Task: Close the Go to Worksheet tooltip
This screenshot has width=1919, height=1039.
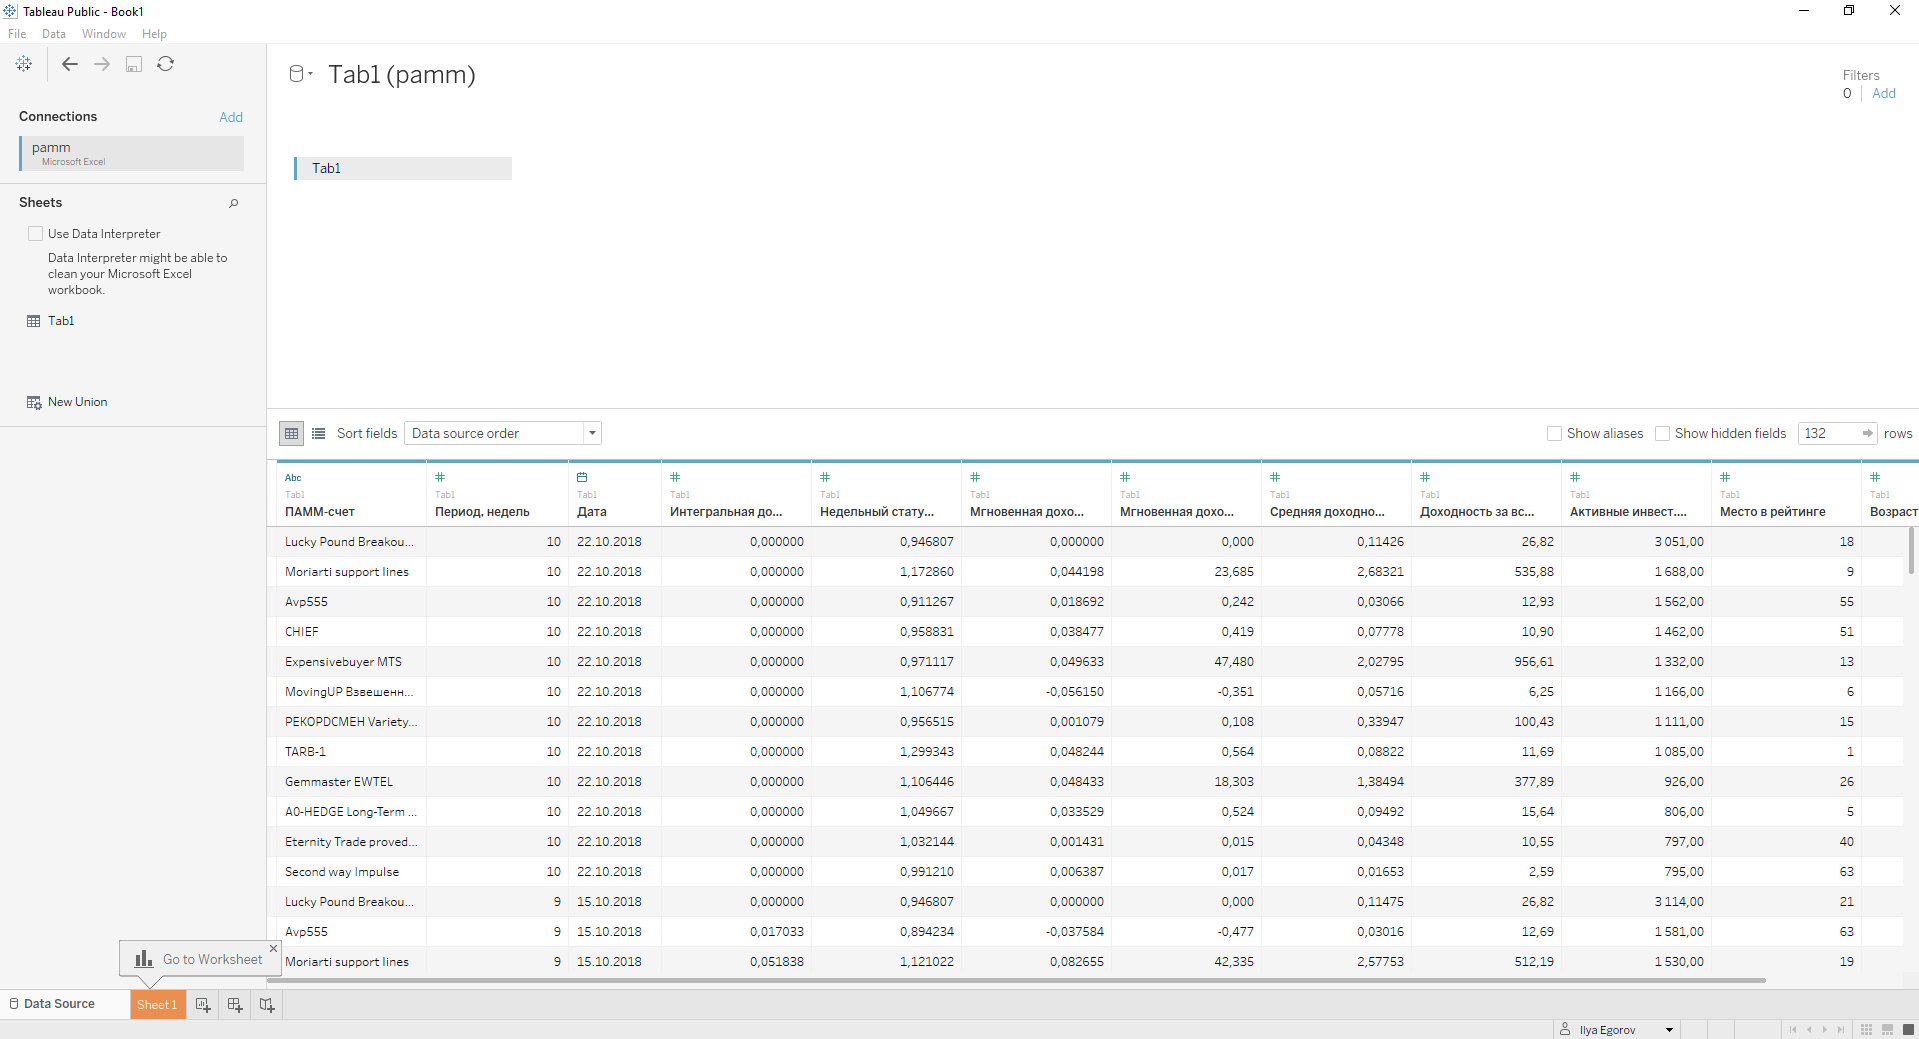Action: 273,948
